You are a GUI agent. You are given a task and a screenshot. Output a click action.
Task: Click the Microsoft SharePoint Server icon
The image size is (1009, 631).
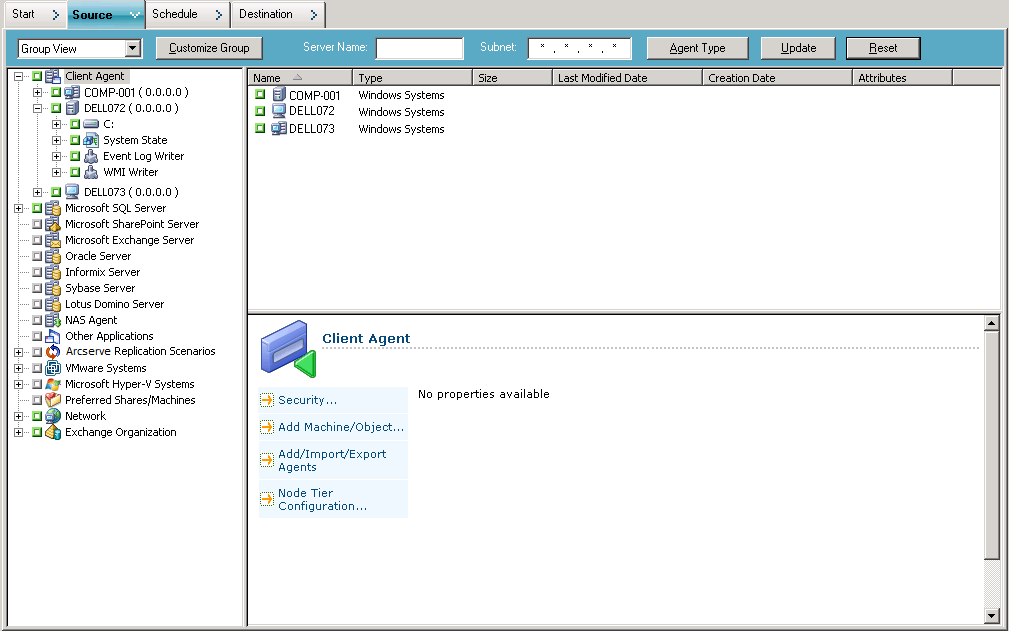click(x=53, y=224)
